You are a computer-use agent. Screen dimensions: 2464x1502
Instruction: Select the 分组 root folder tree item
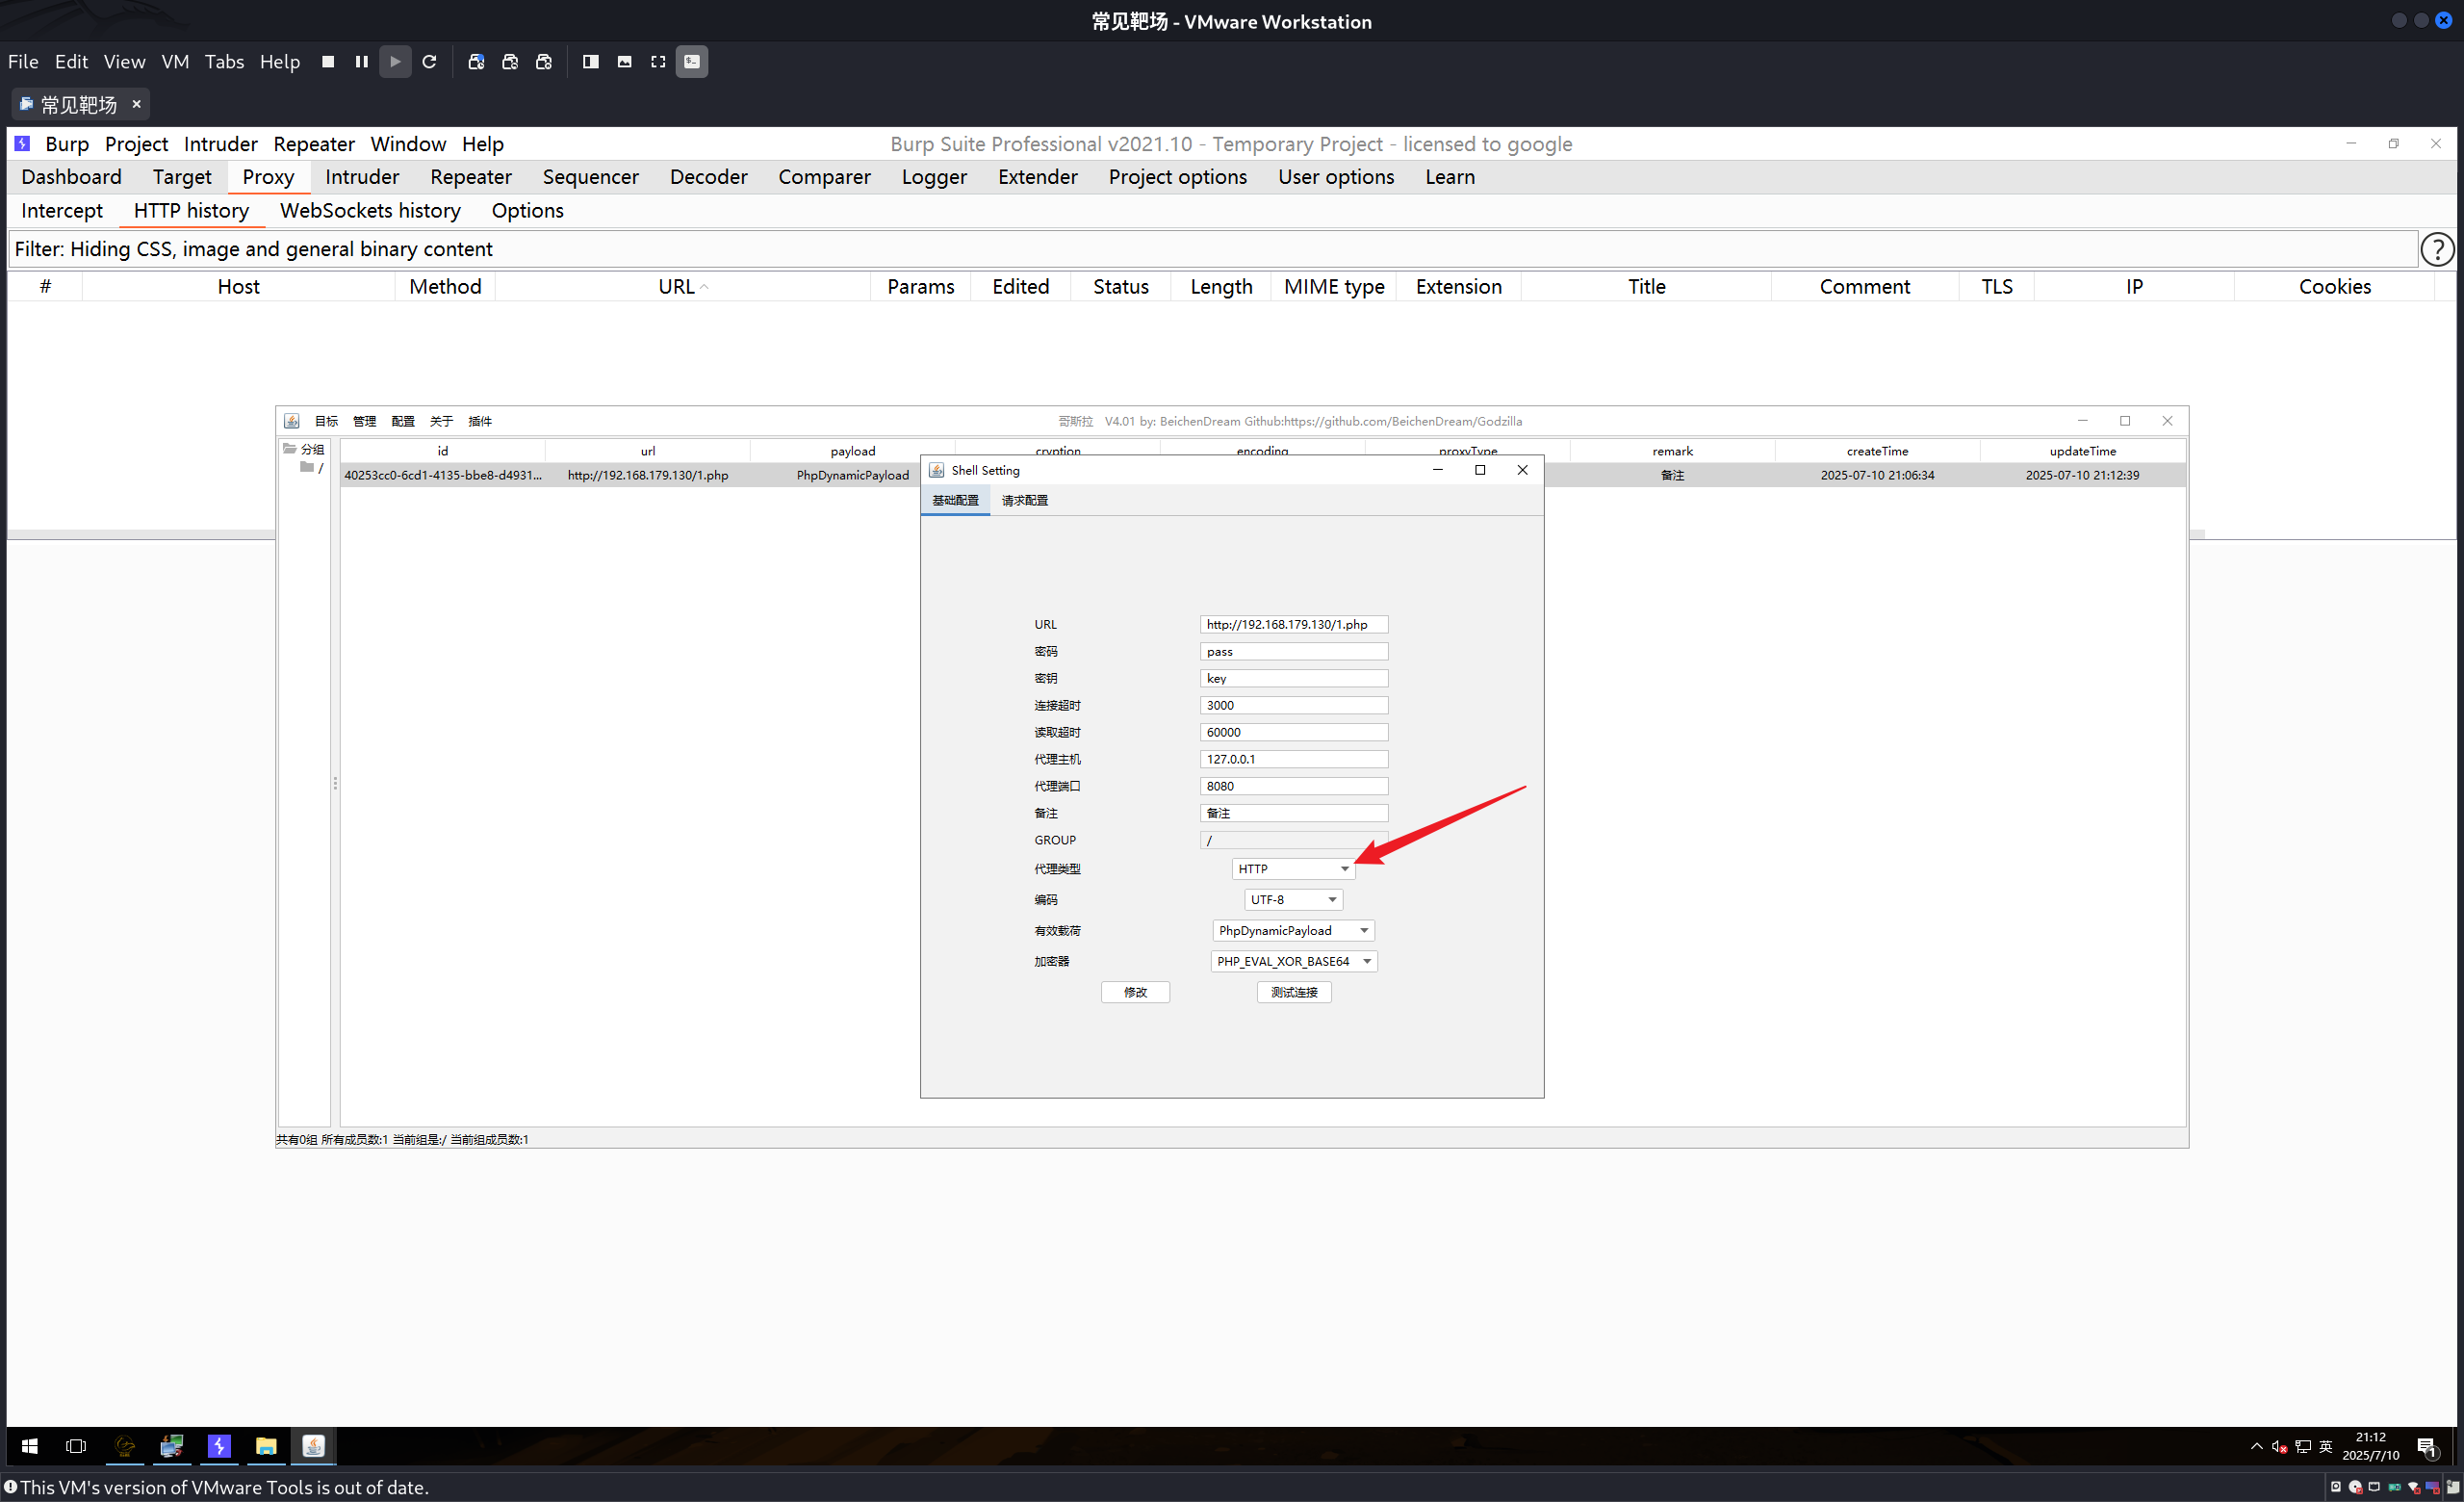click(x=312, y=450)
